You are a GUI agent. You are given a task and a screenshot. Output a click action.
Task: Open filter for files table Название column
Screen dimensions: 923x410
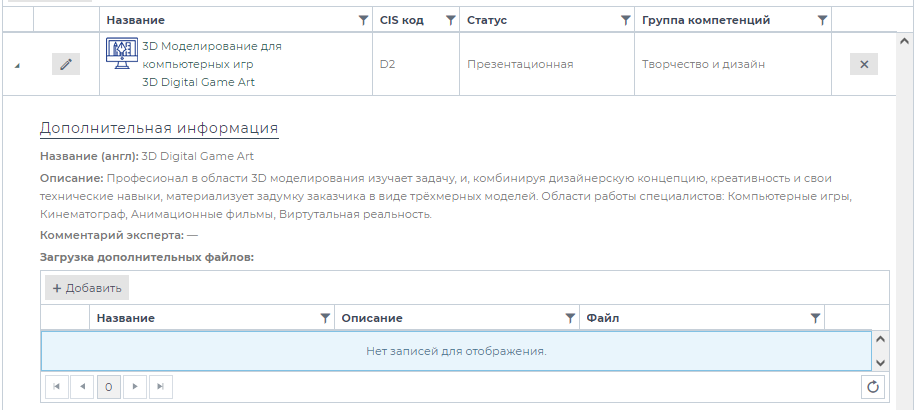click(x=324, y=318)
